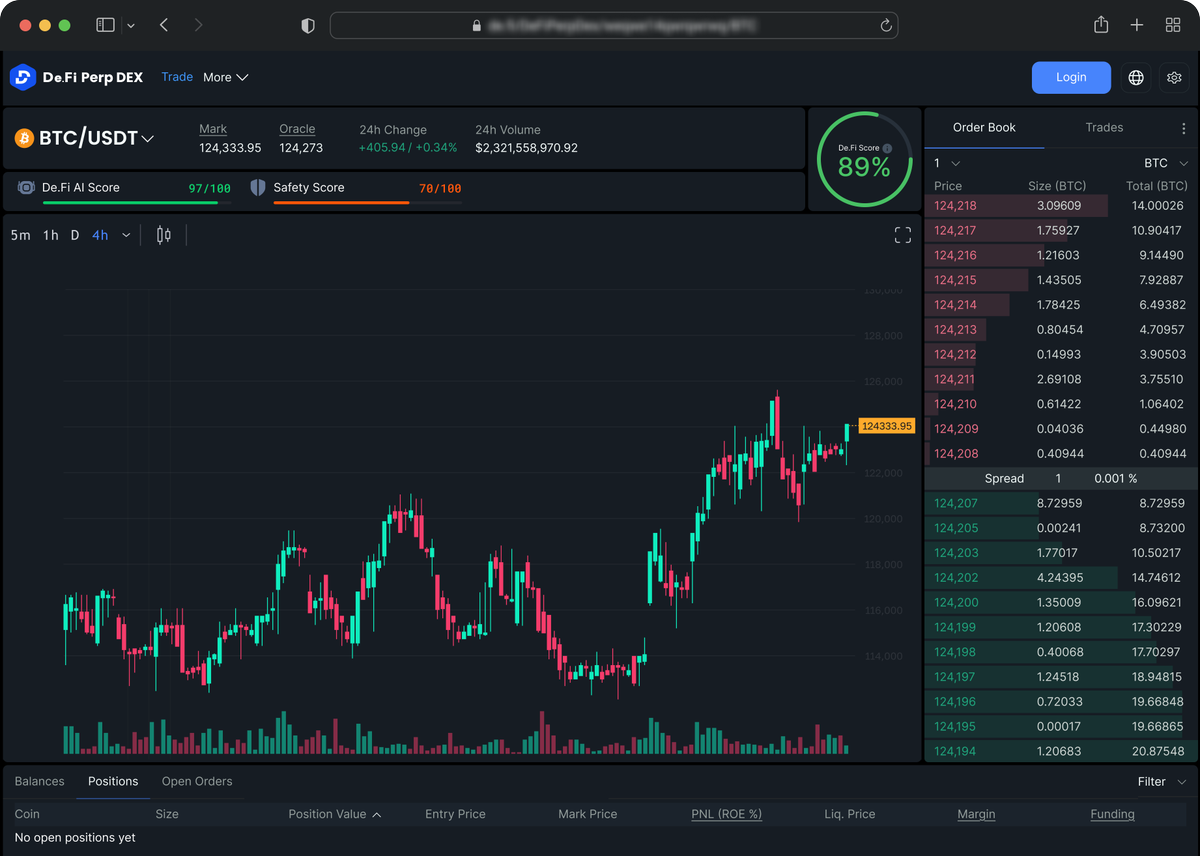Toggle the Safari sidebar icon
The width and height of the screenshot is (1200, 856).
pyautogui.click(x=104, y=24)
